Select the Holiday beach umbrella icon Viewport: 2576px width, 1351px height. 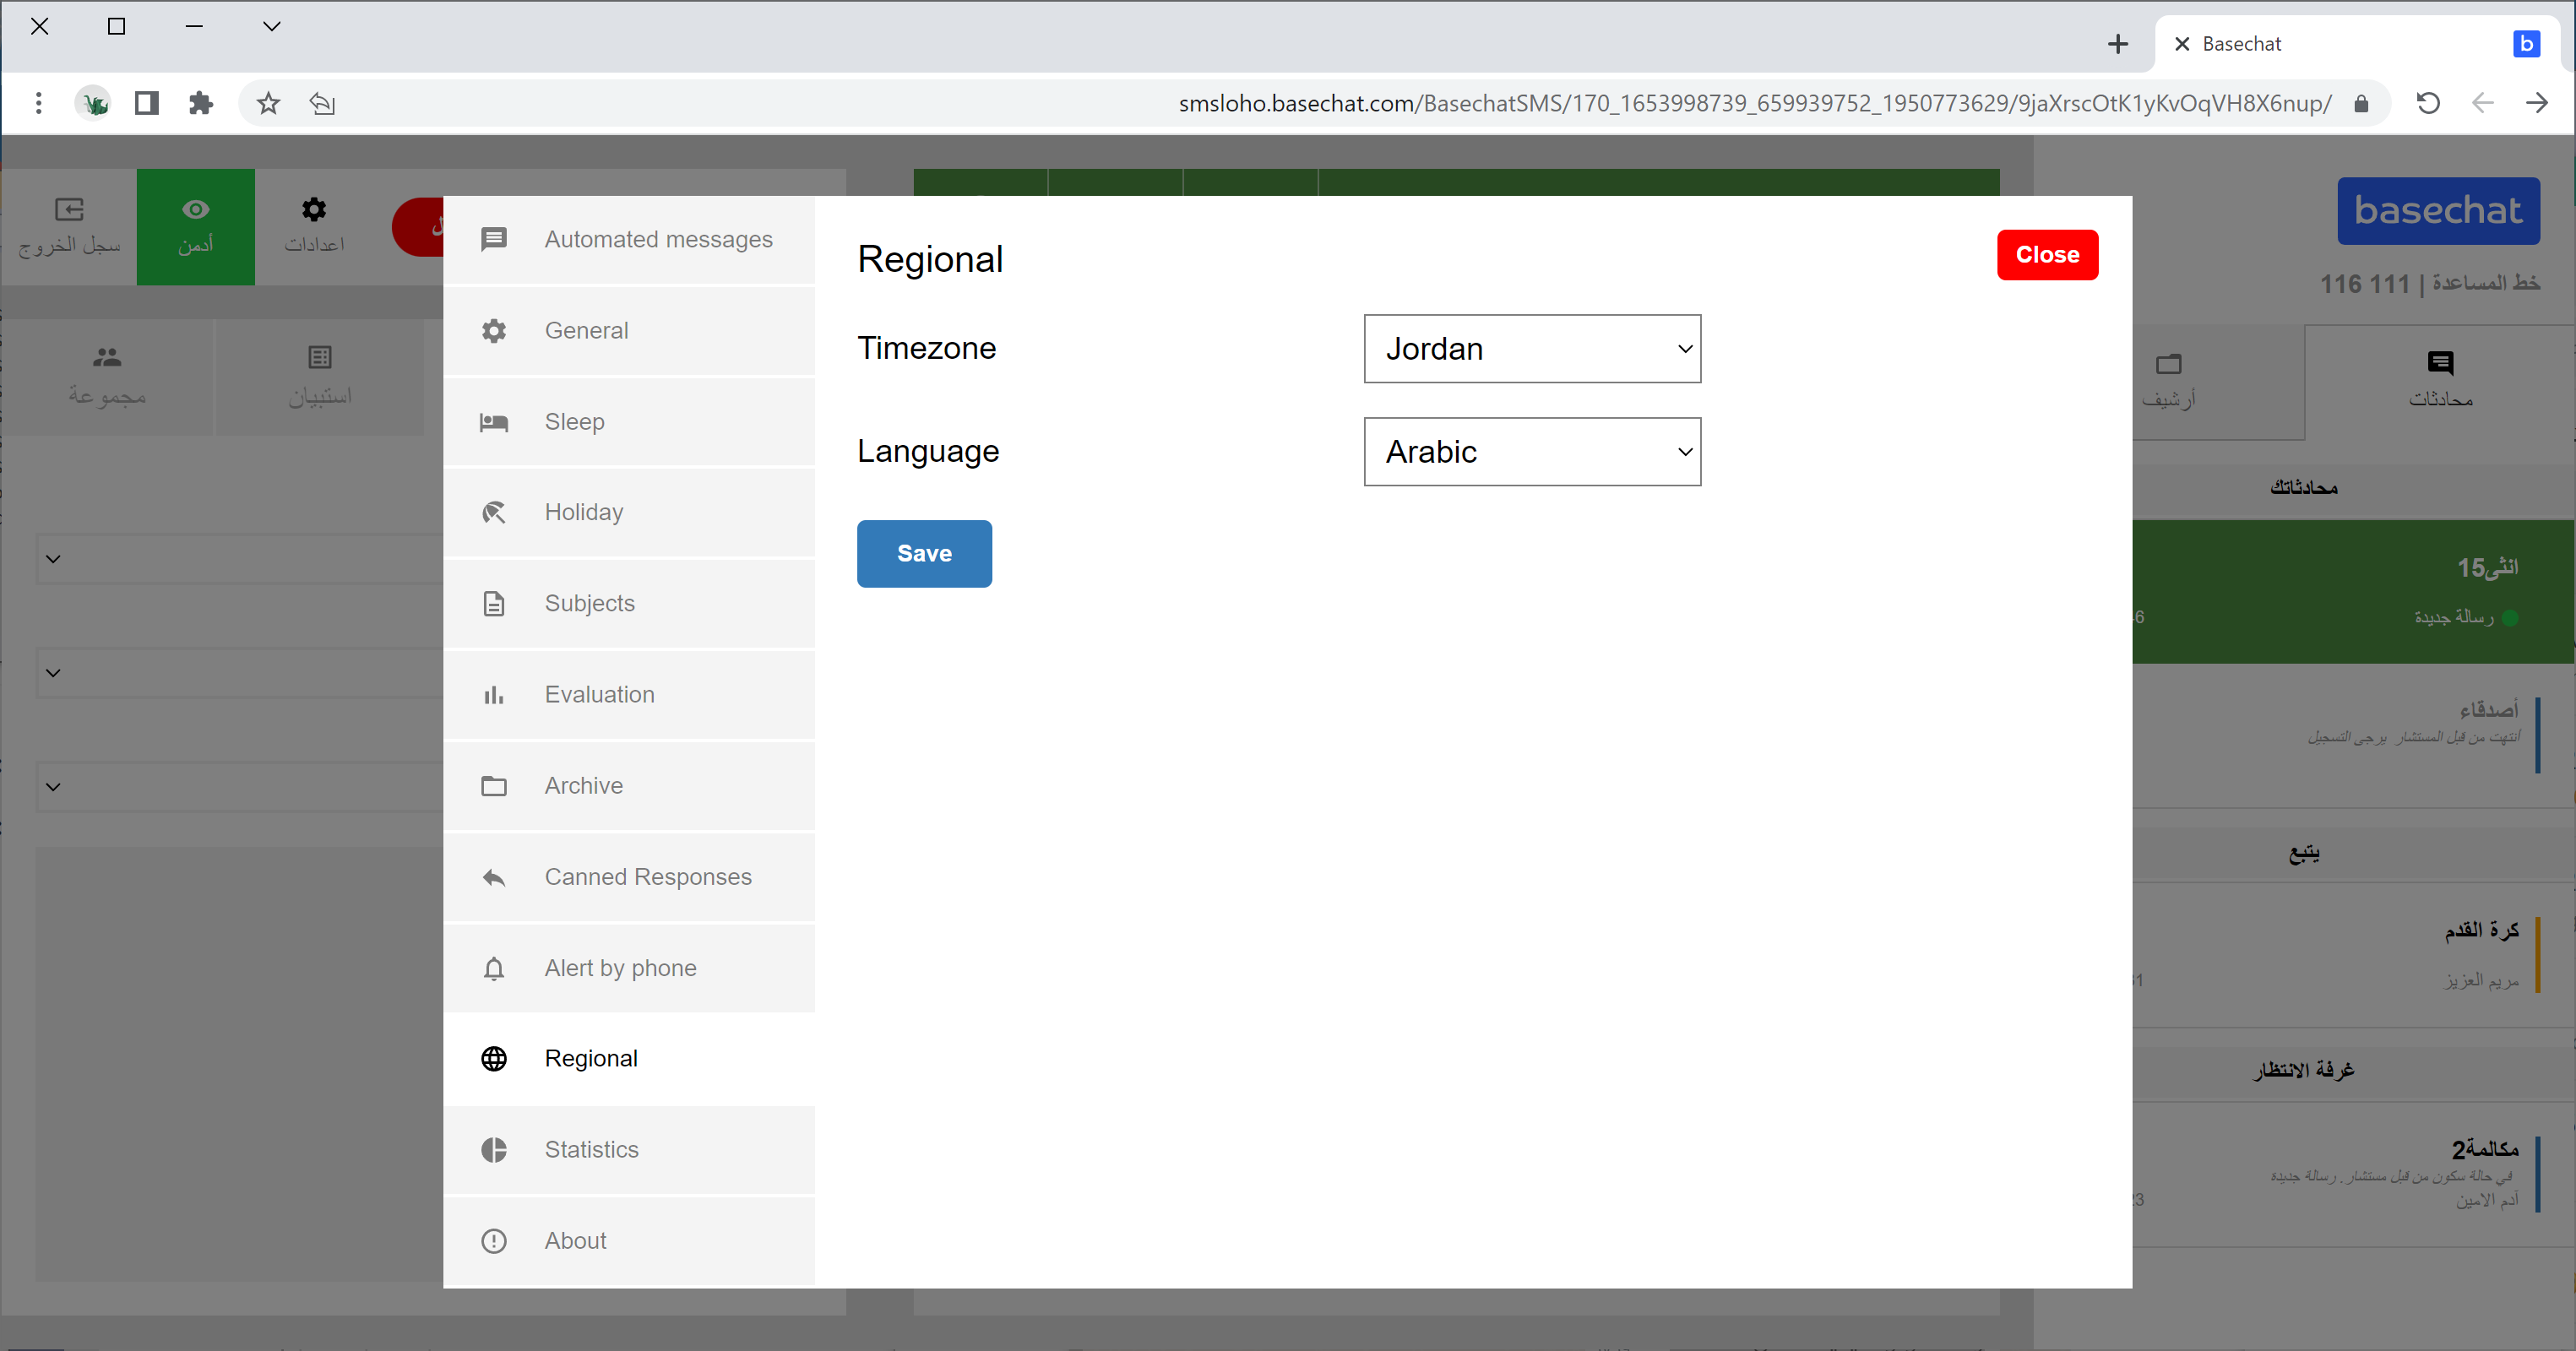tap(494, 513)
